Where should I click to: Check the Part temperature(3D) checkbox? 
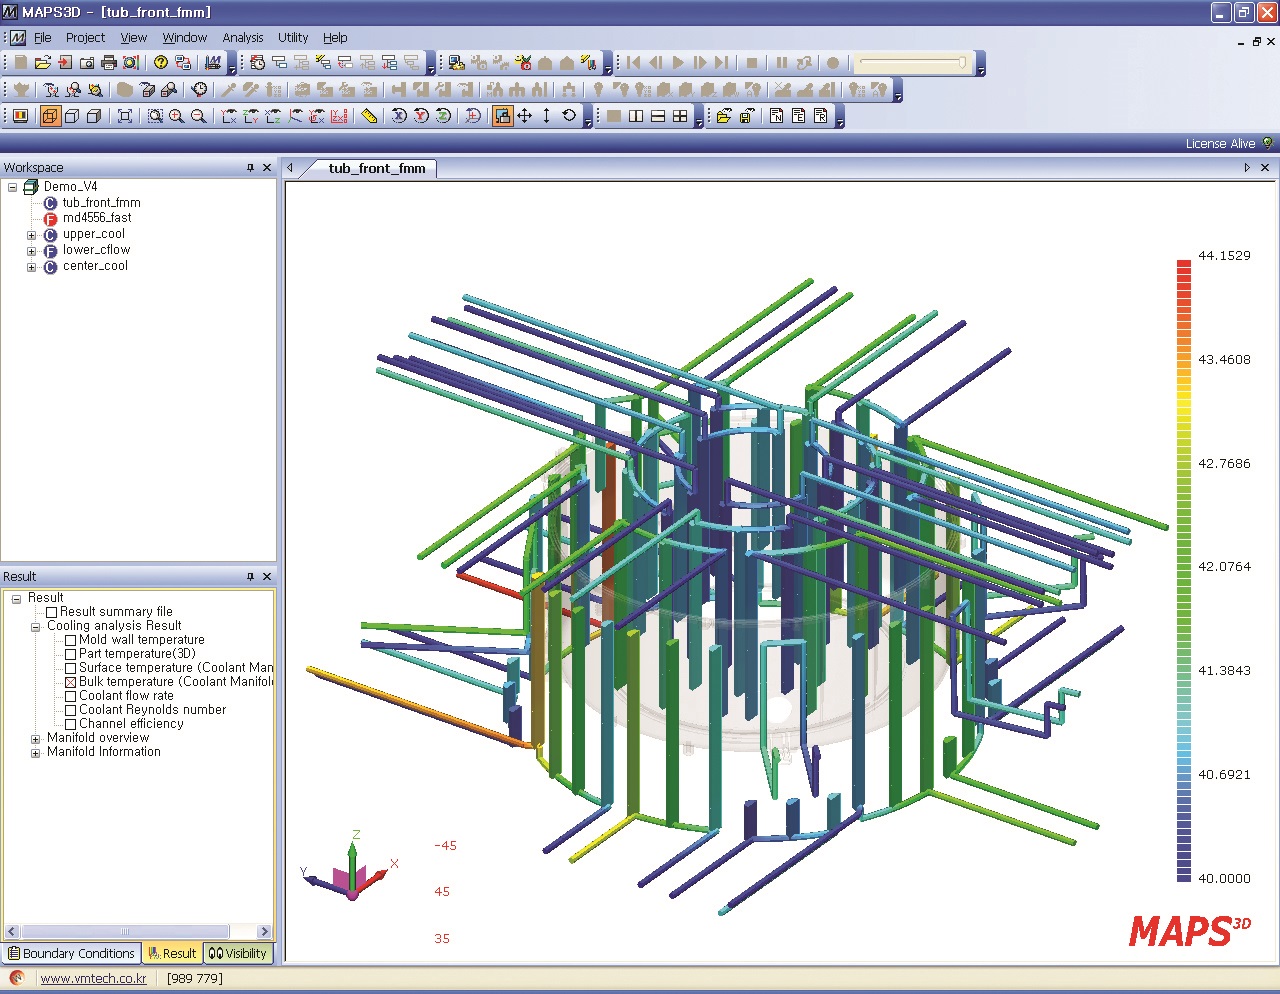click(x=71, y=654)
